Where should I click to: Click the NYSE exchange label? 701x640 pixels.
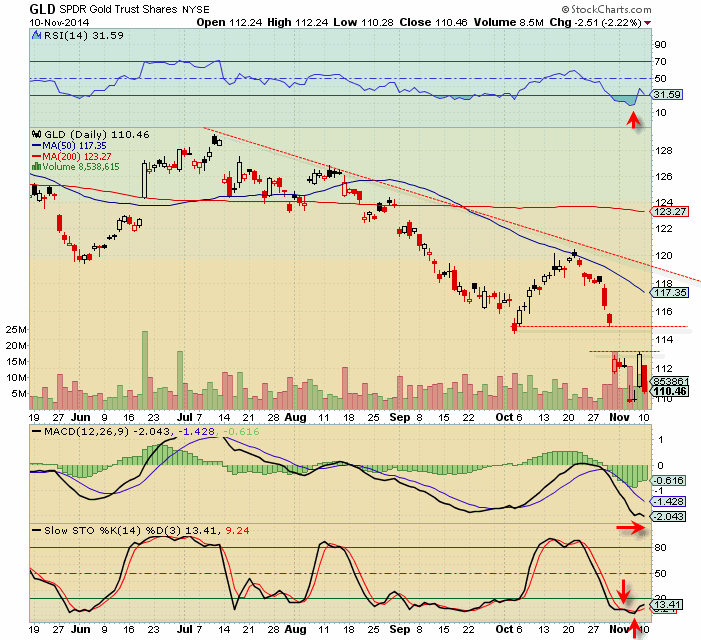click(195, 10)
